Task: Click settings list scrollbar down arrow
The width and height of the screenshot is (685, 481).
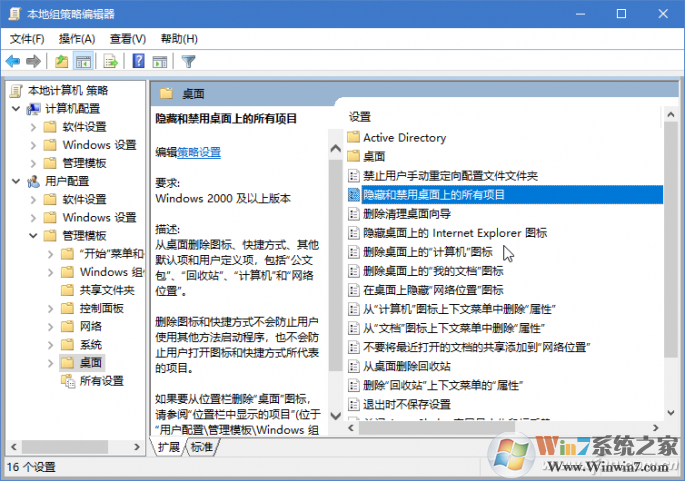Action: pyautogui.click(x=671, y=412)
